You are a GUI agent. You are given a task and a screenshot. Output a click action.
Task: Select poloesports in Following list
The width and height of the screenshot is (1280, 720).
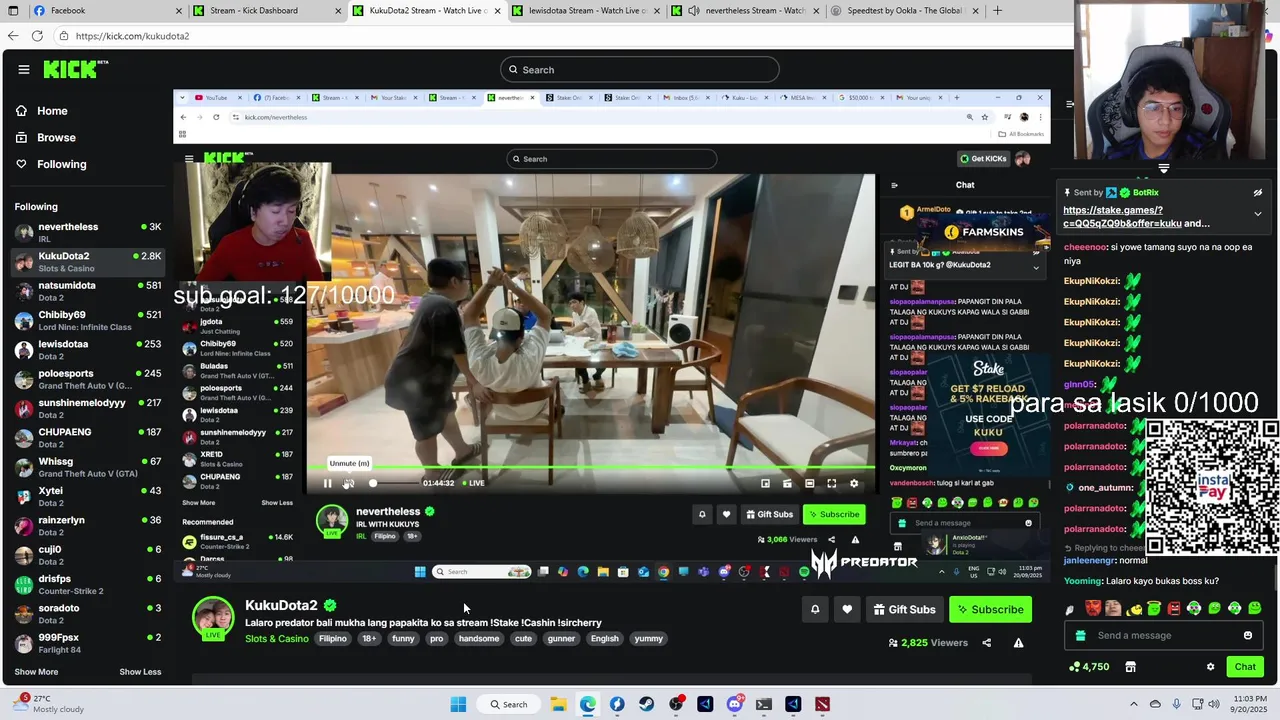tap(87, 379)
